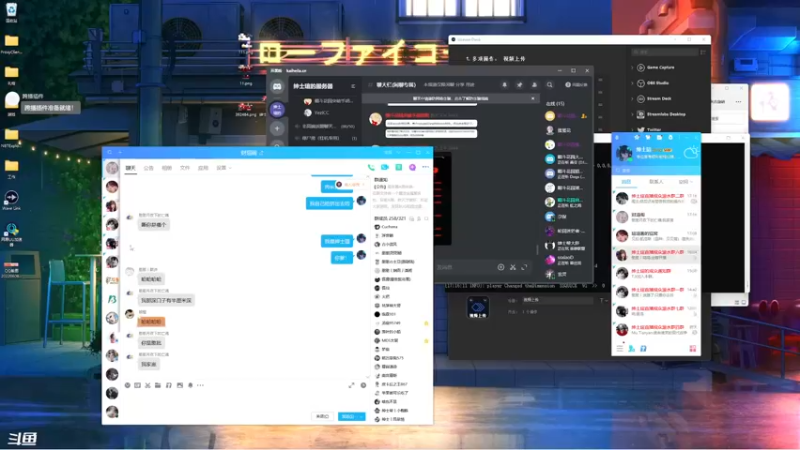This screenshot has width=800, height=450.
Task: Start a video call in QQ group chat
Action: pyautogui.click(x=385, y=167)
